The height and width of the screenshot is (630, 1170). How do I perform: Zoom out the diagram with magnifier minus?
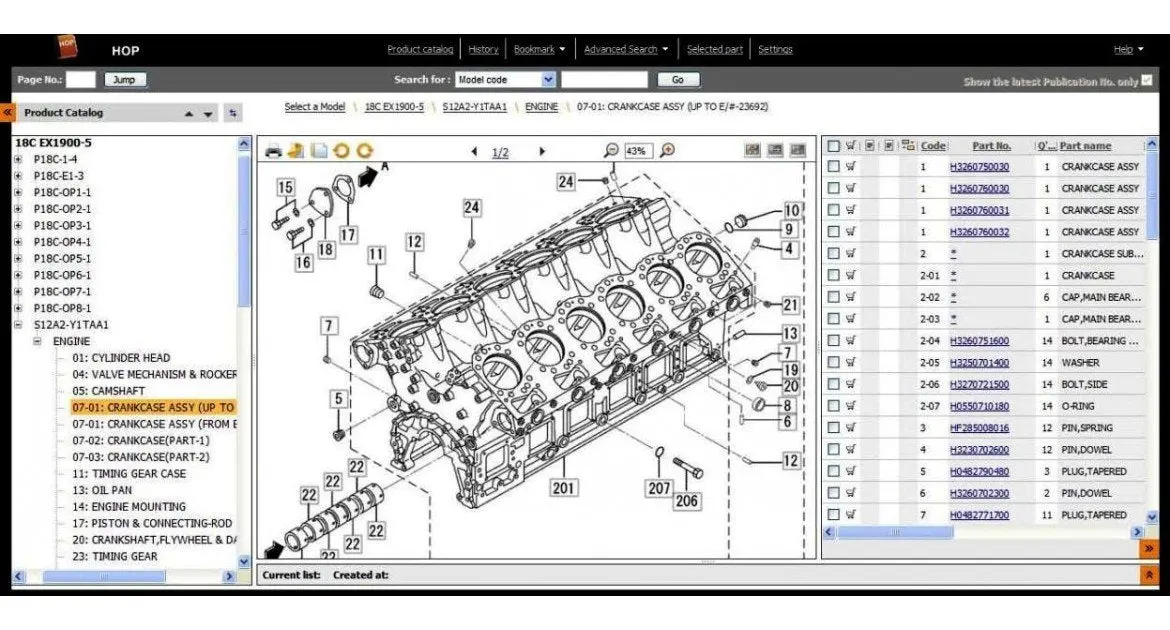coord(611,150)
